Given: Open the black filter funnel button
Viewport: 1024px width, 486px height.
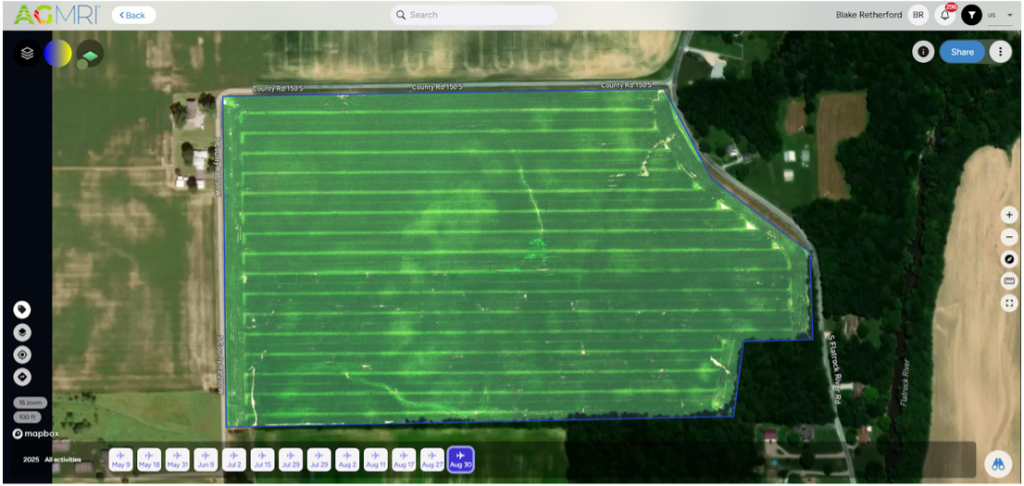Looking at the screenshot, I should pos(971,15).
